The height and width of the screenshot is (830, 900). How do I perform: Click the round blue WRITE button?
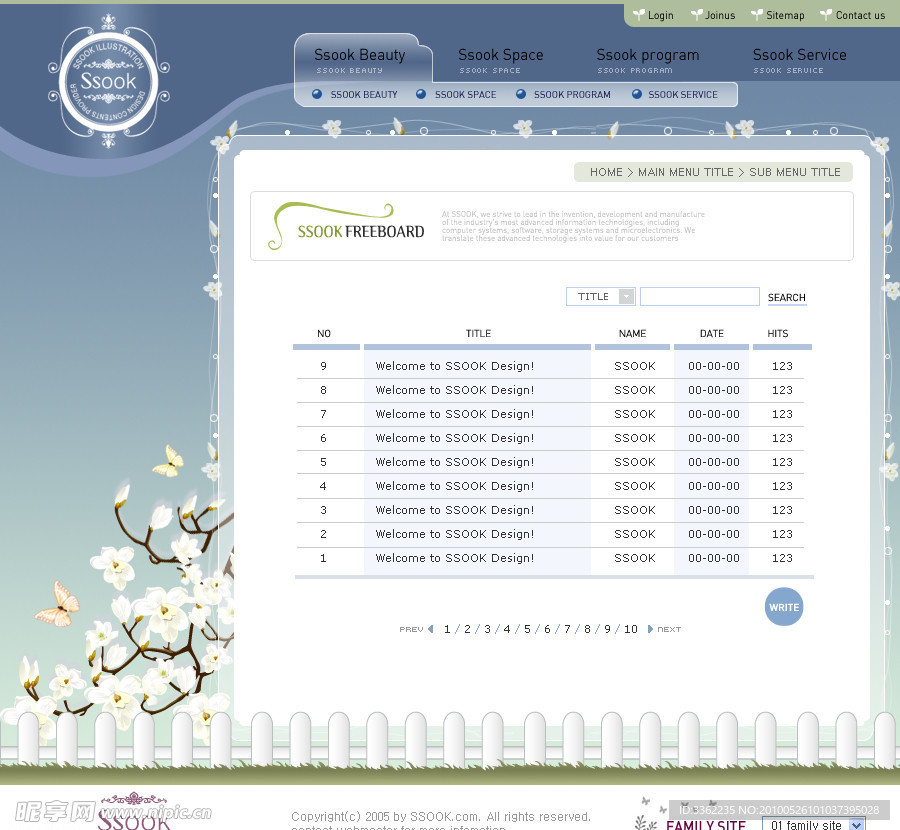(784, 607)
